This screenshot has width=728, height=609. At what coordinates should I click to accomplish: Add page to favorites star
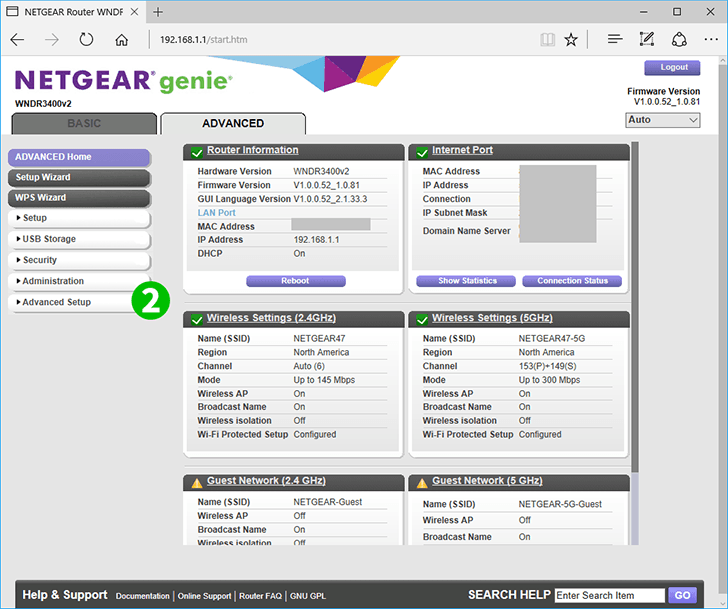571,40
